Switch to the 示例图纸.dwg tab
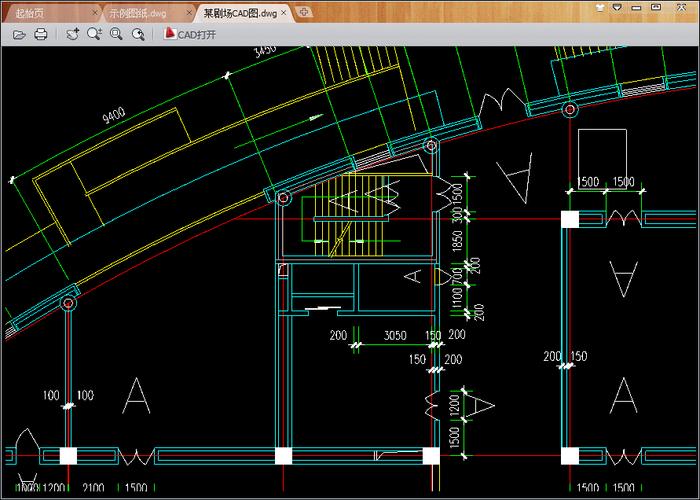 tap(138, 13)
